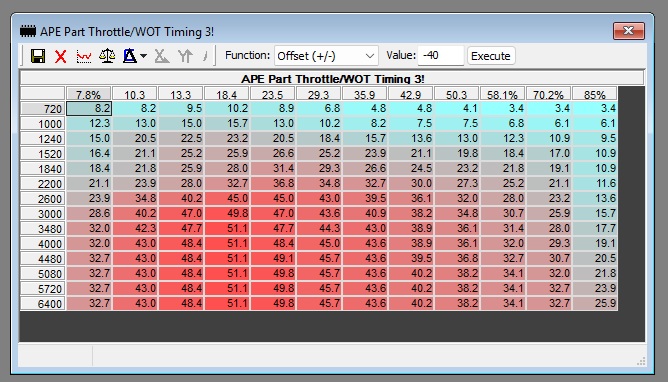Select the 50.3 column header
The width and height of the screenshot is (668, 382).
tap(457, 94)
